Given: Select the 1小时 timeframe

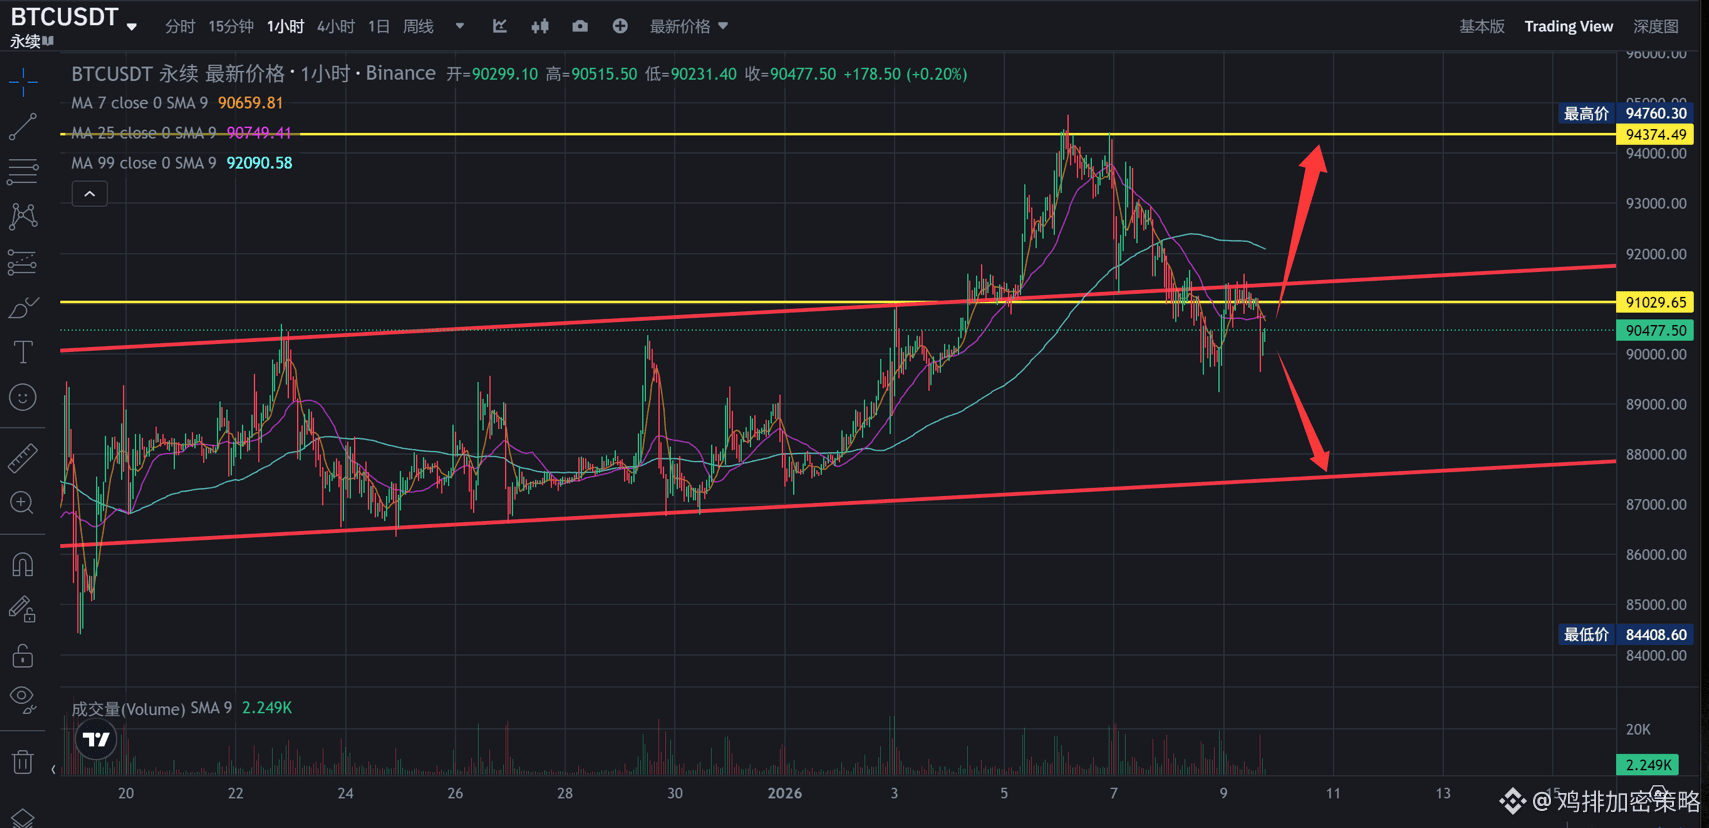Looking at the screenshot, I should click(285, 27).
